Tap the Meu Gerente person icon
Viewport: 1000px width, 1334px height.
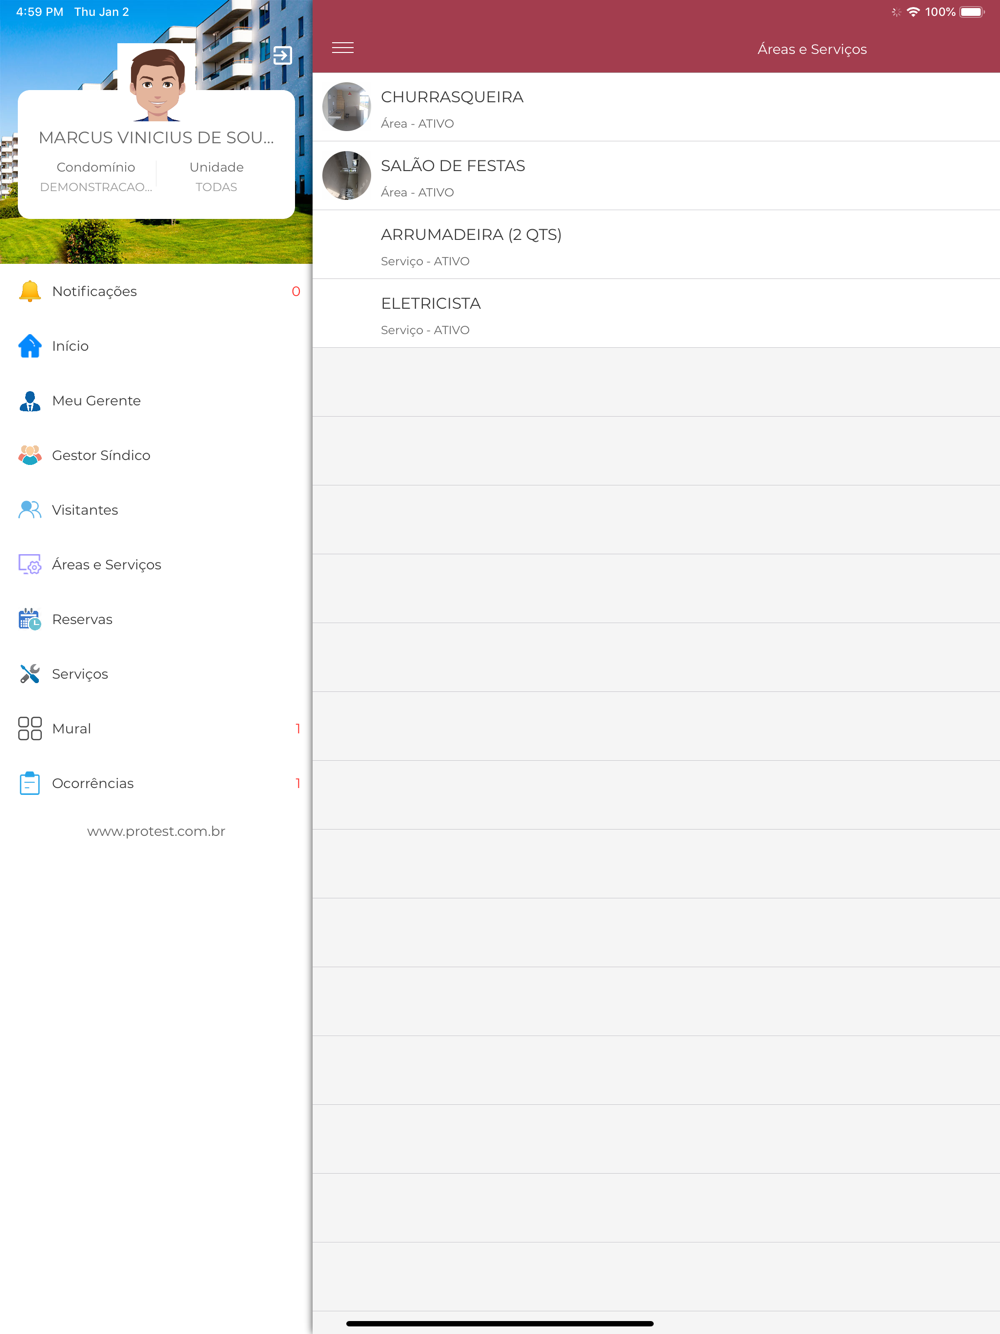coord(30,401)
